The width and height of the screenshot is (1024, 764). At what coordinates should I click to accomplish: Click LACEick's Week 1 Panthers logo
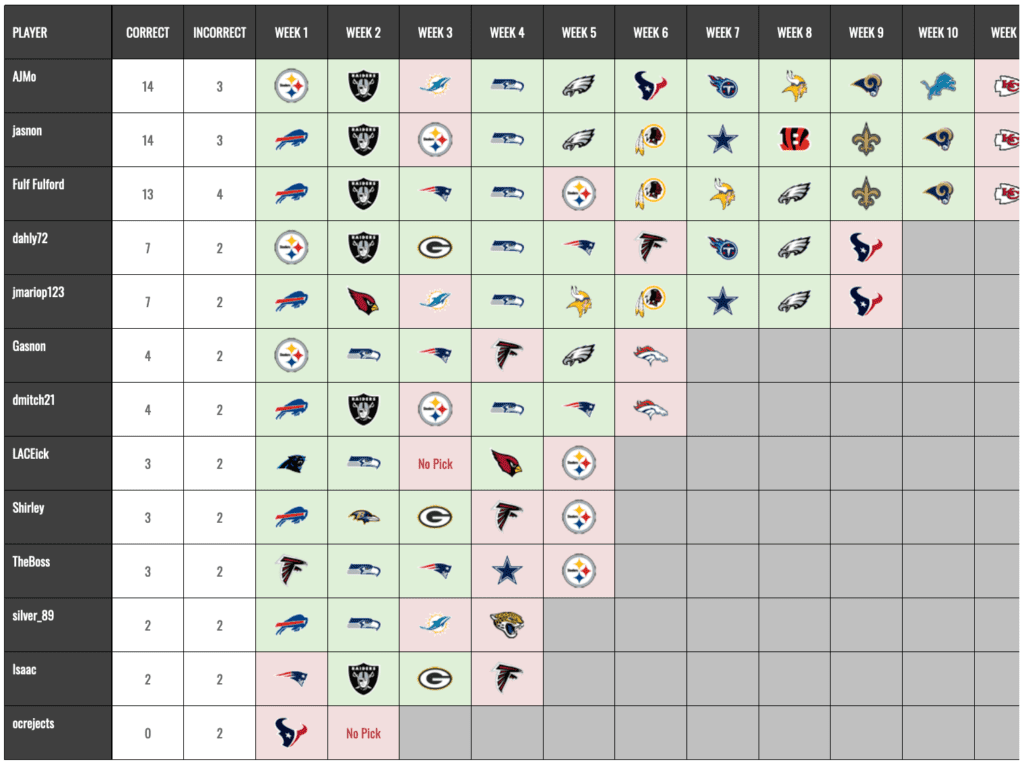(291, 463)
